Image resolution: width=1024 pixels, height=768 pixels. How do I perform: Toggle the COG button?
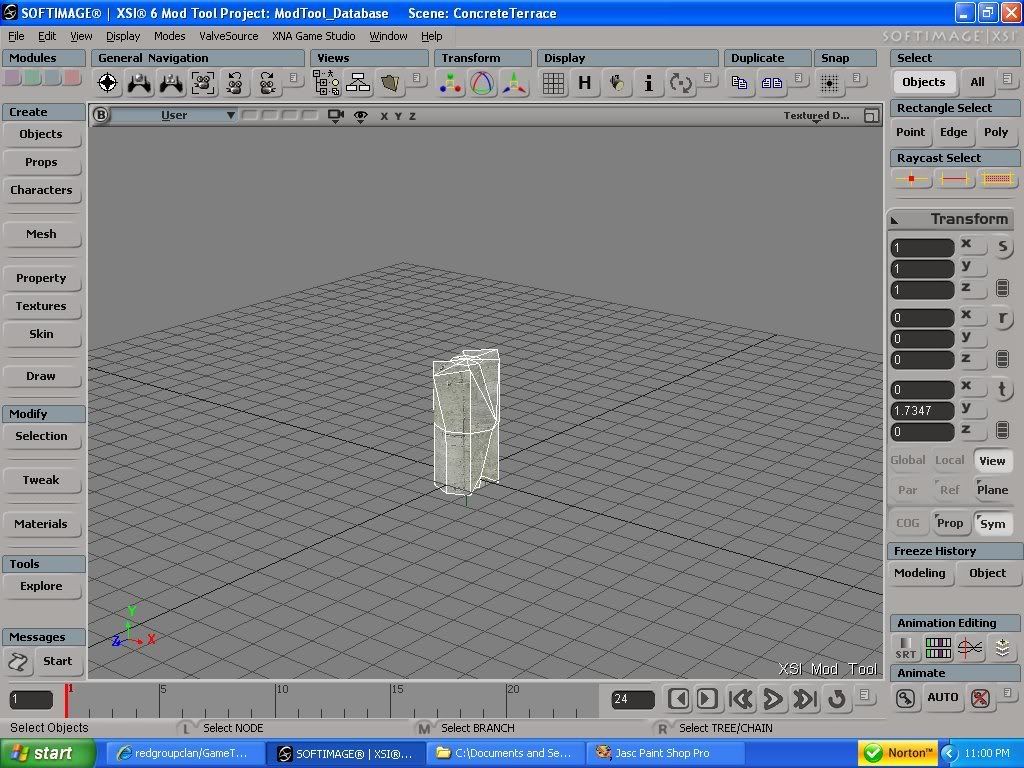click(908, 523)
